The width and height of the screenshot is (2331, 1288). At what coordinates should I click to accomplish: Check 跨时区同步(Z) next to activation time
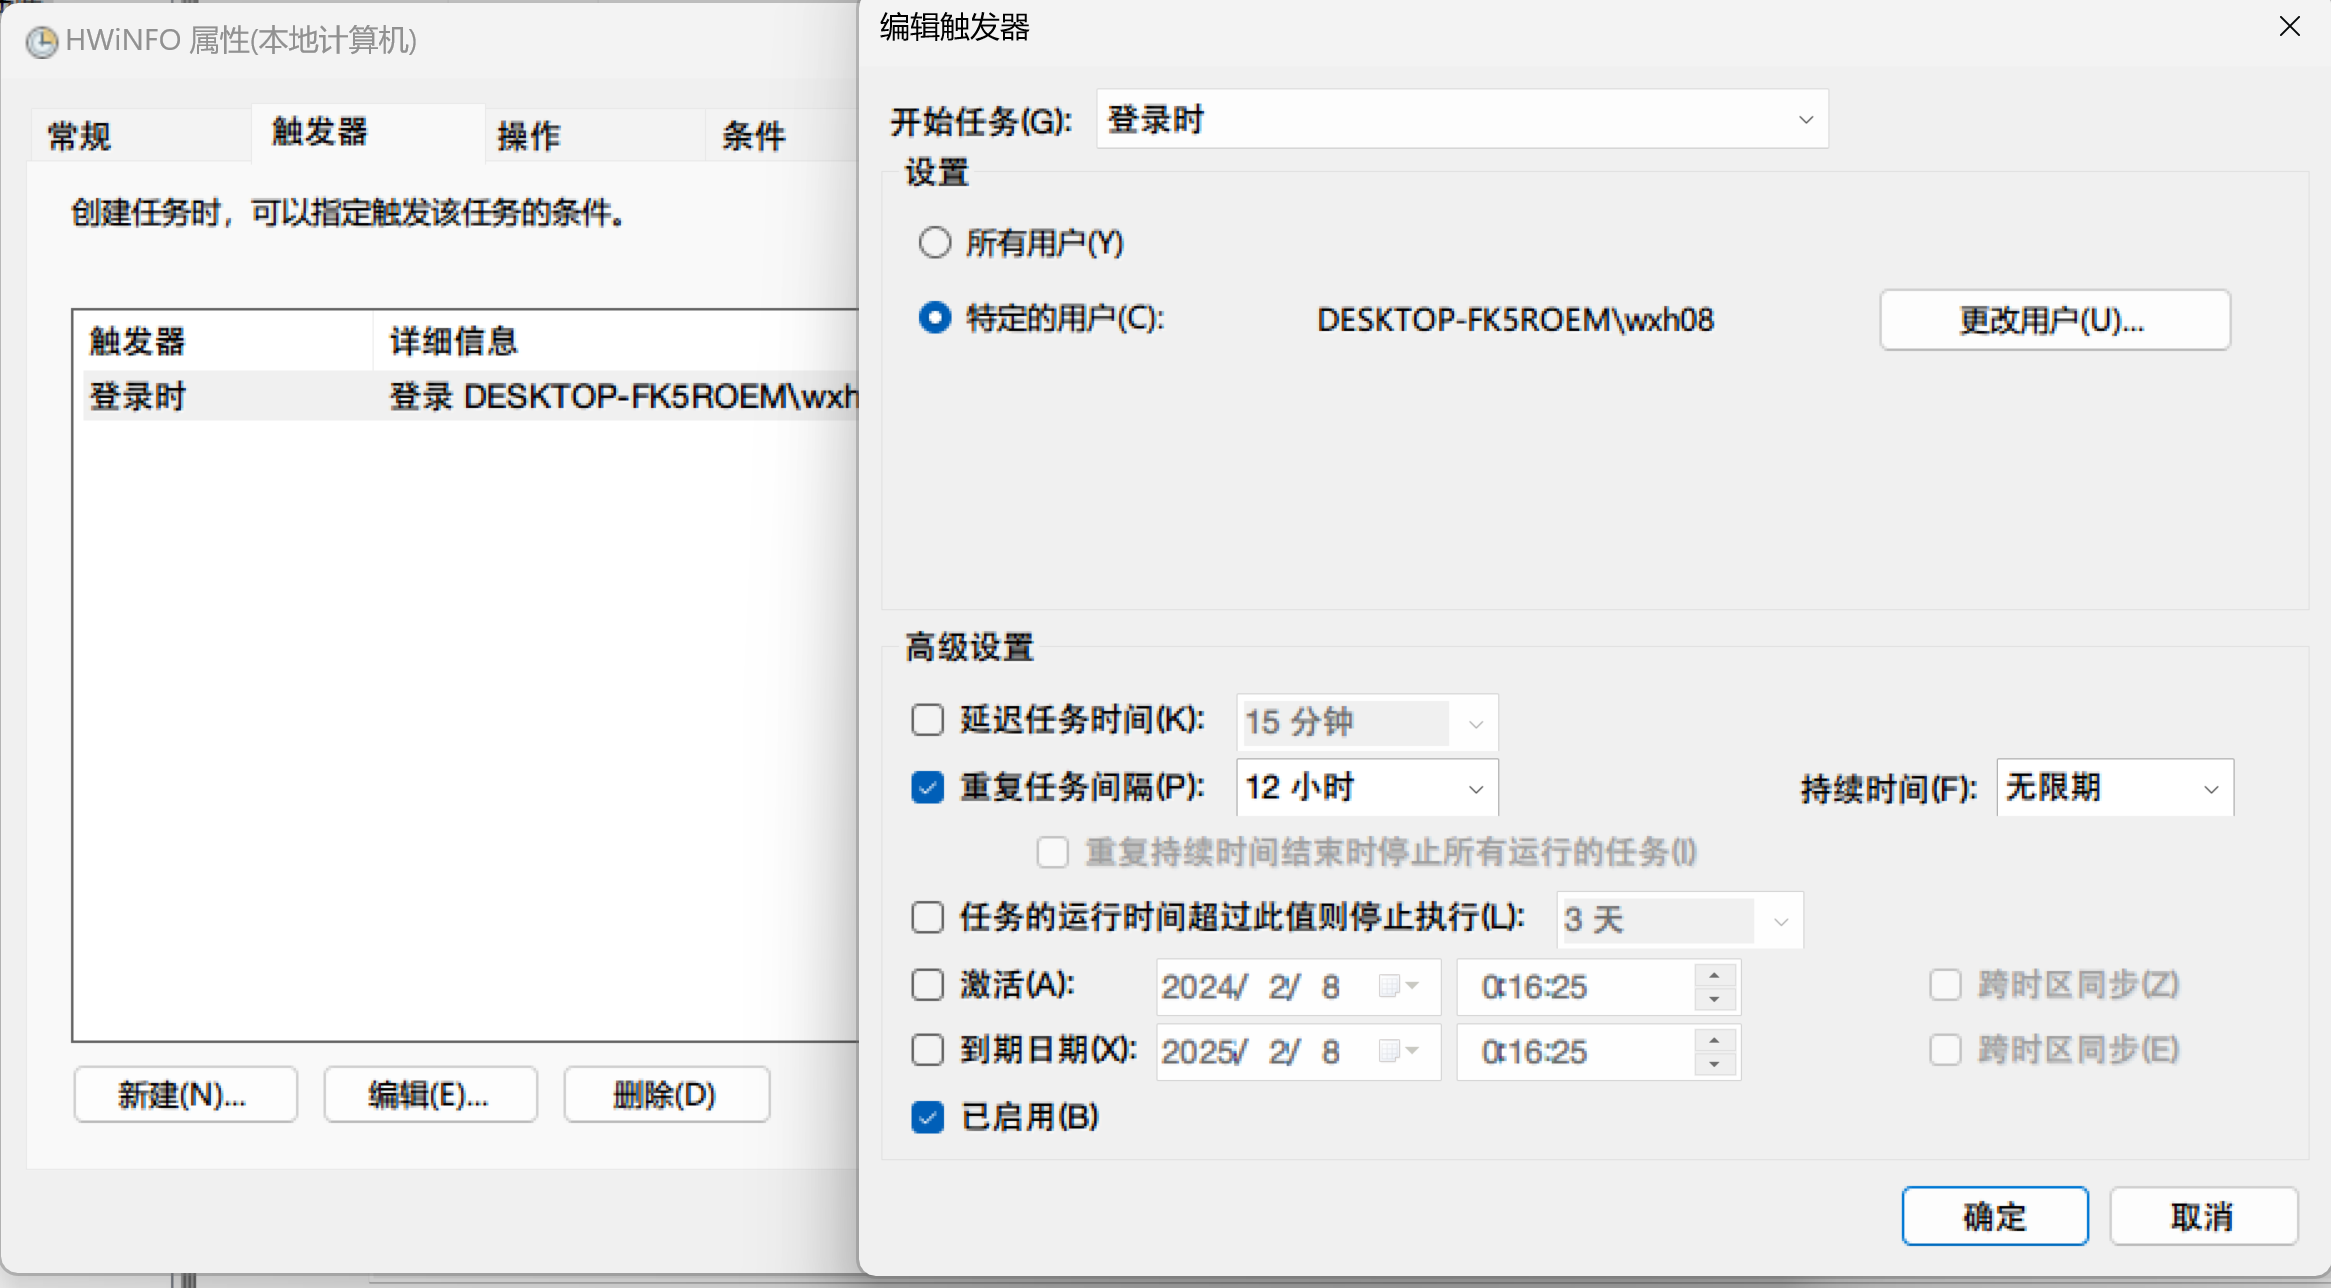pyautogui.click(x=1945, y=984)
